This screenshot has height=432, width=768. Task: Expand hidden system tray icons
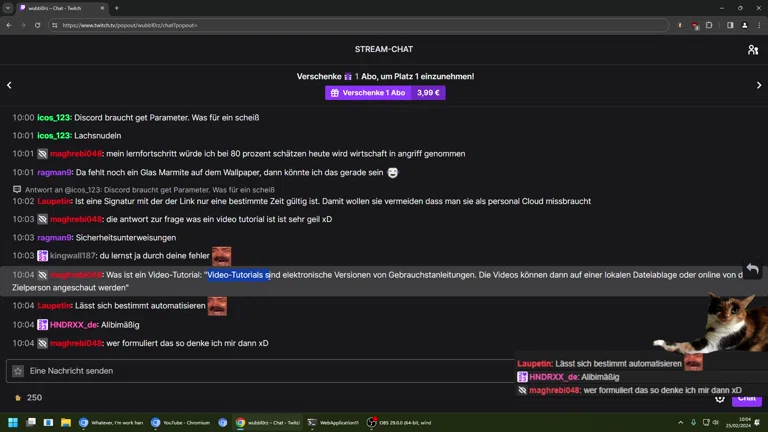point(680,422)
